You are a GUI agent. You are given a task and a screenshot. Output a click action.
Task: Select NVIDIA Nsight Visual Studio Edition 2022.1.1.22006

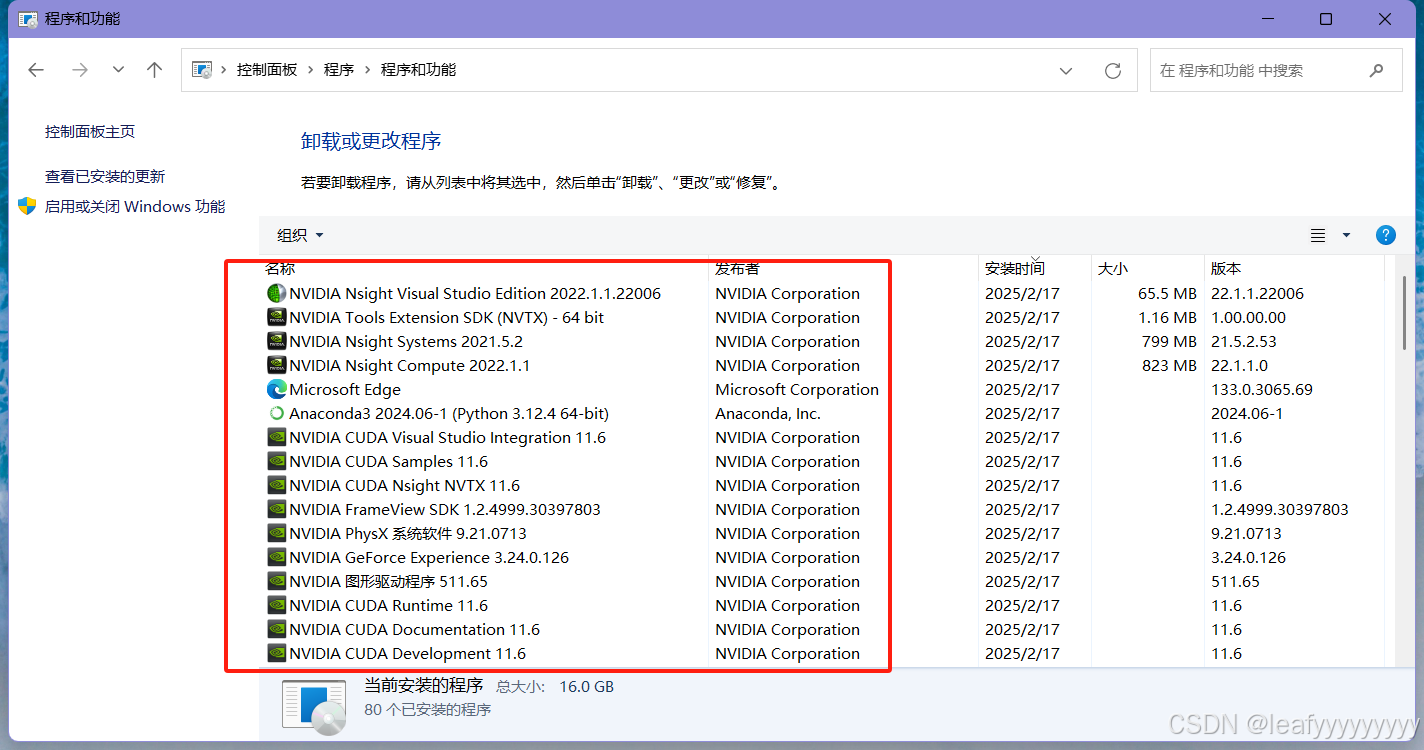(x=475, y=293)
